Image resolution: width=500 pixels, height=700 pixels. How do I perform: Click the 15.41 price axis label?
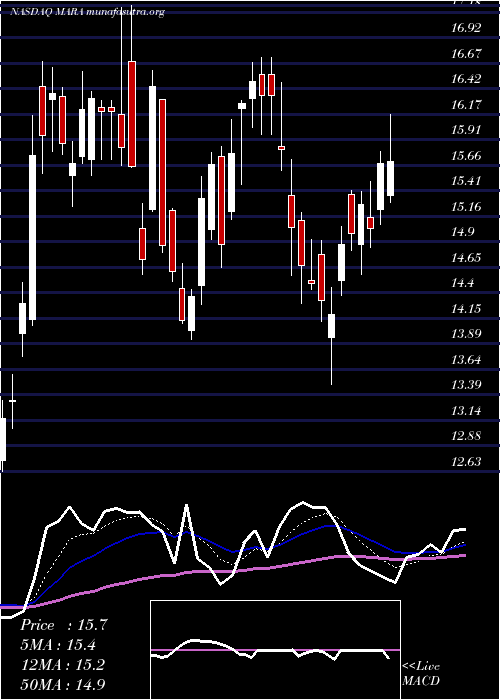pos(466,181)
